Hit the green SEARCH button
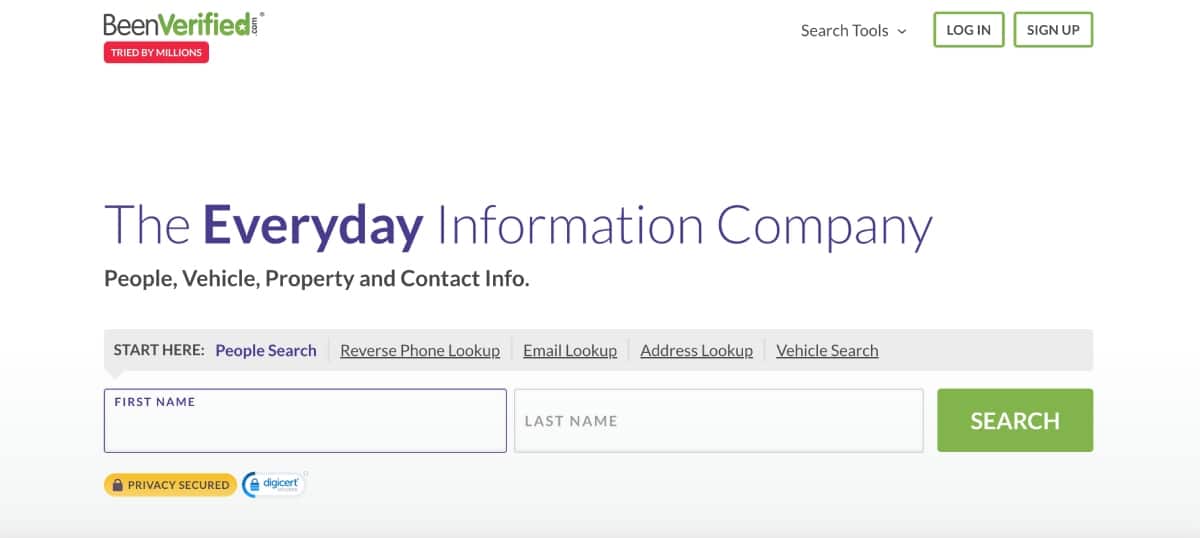 [x=1015, y=421]
